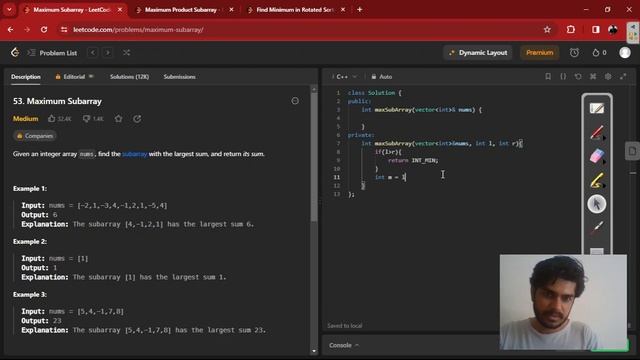Open the Problem List panel
The height and width of the screenshot is (360, 640).
[x=52, y=53]
